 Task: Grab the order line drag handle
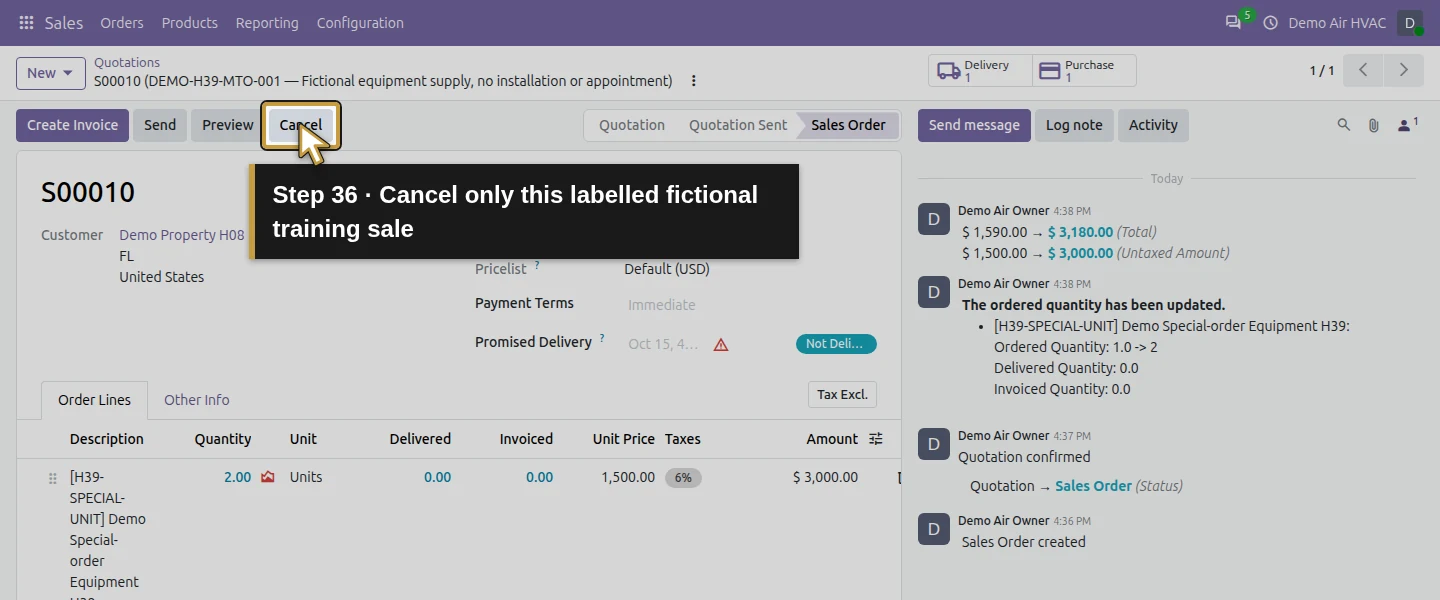(53, 478)
